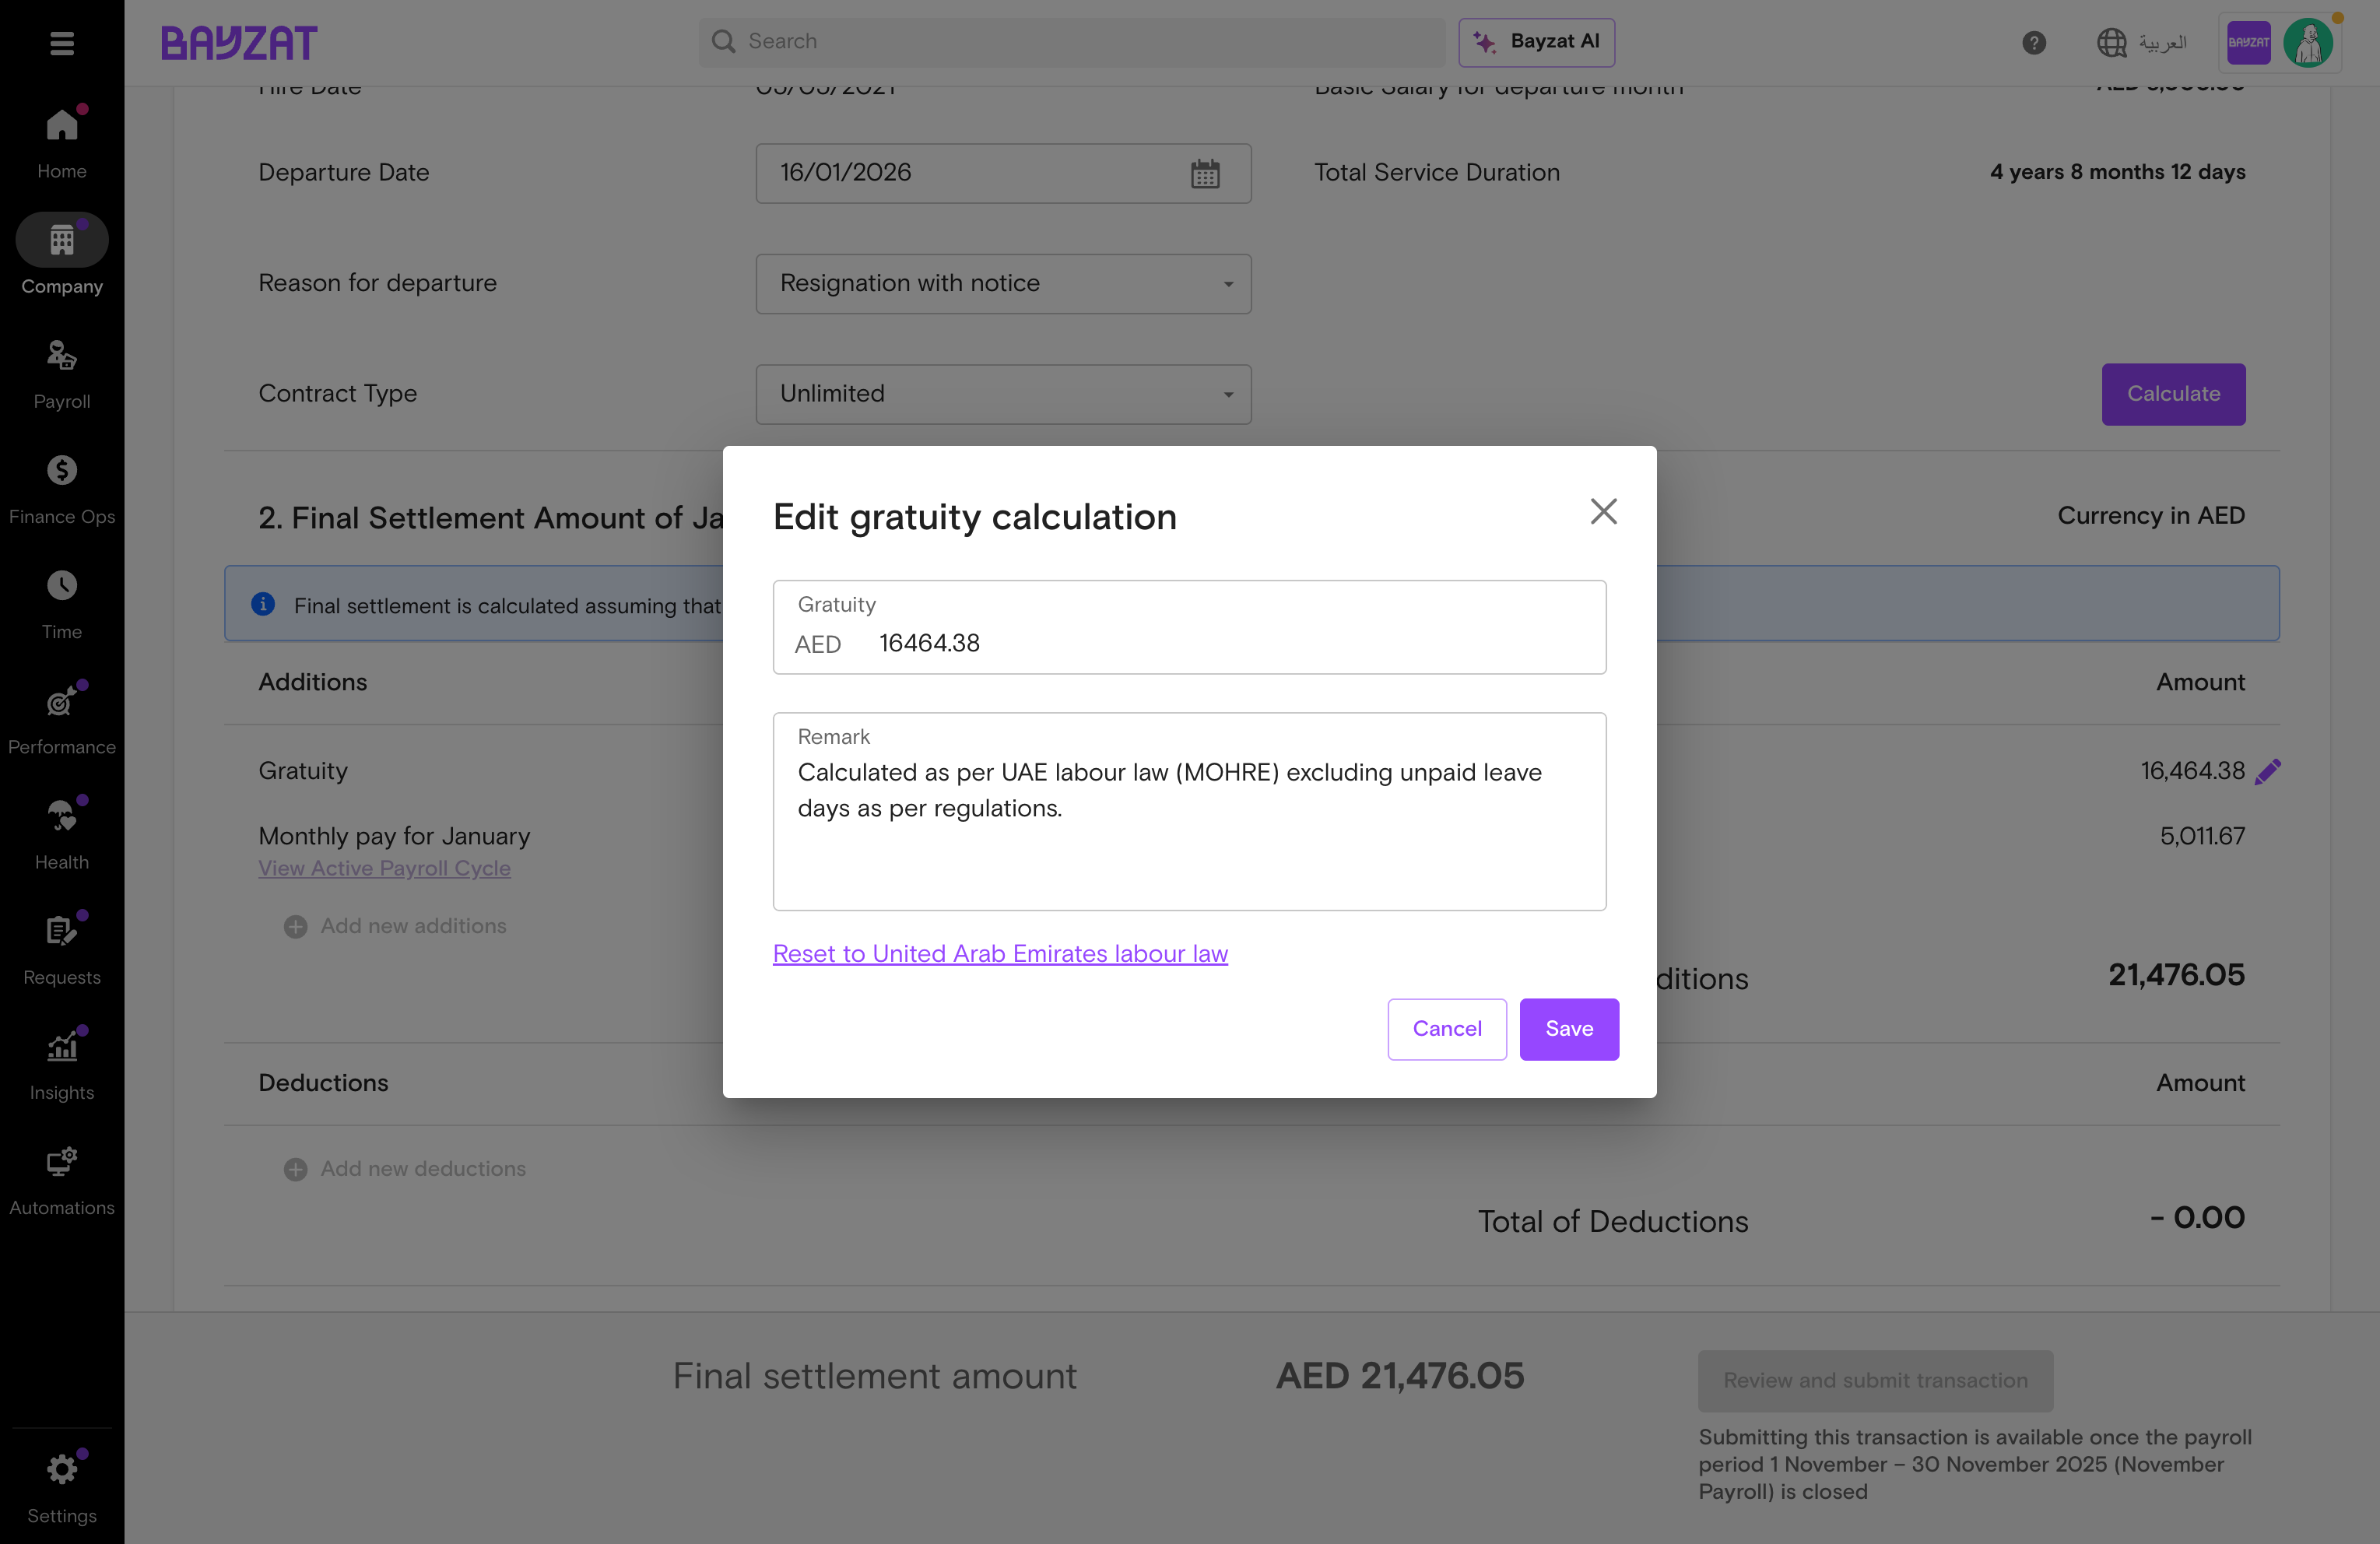Click the Departure Date input
The image size is (2380, 1544).
pos(1003,174)
